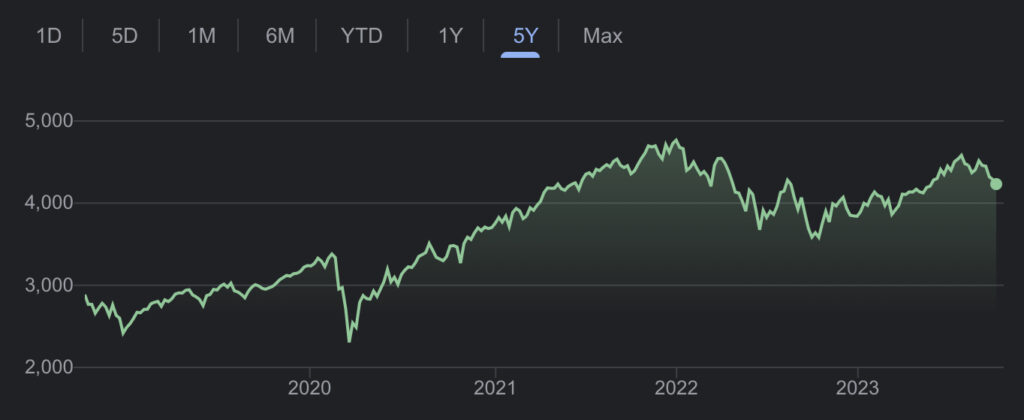
Task: Click the early-2020 crash low point on the line
Action: click(349, 342)
